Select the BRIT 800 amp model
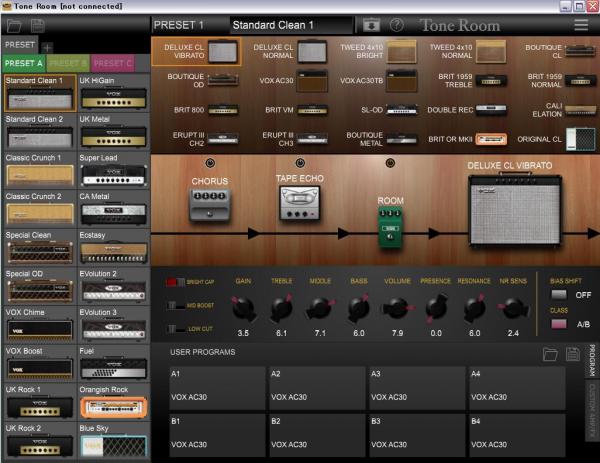 206,110
